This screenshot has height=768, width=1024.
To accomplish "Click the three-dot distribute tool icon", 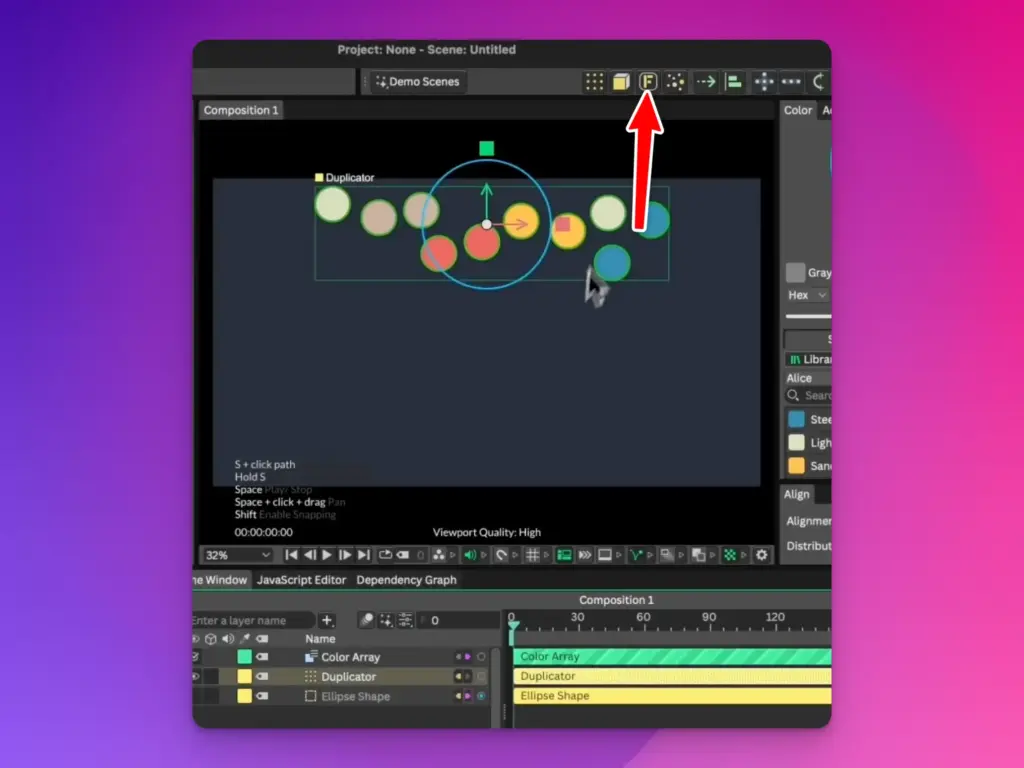I will 791,82.
